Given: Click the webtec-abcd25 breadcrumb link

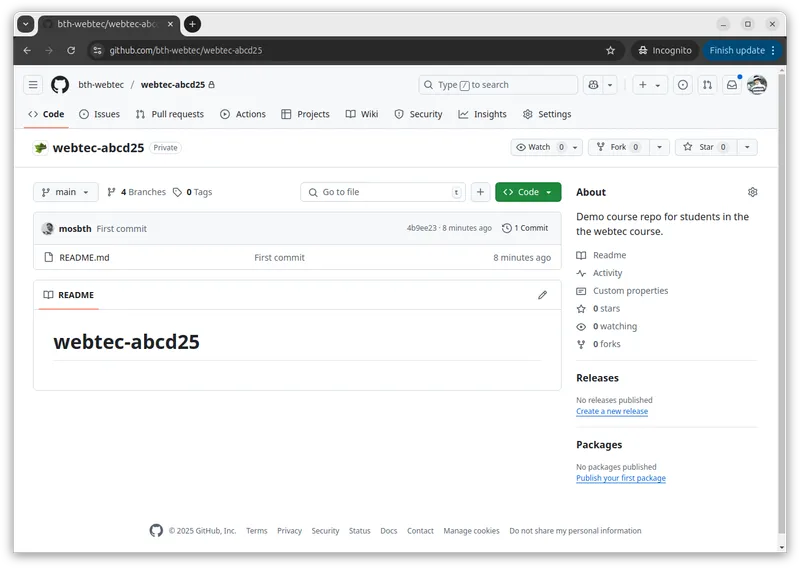Looking at the screenshot, I should coord(173,85).
